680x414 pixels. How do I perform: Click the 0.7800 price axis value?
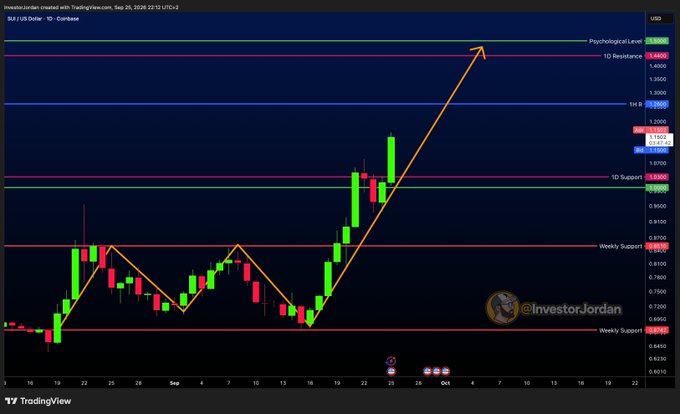pyautogui.click(x=657, y=277)
